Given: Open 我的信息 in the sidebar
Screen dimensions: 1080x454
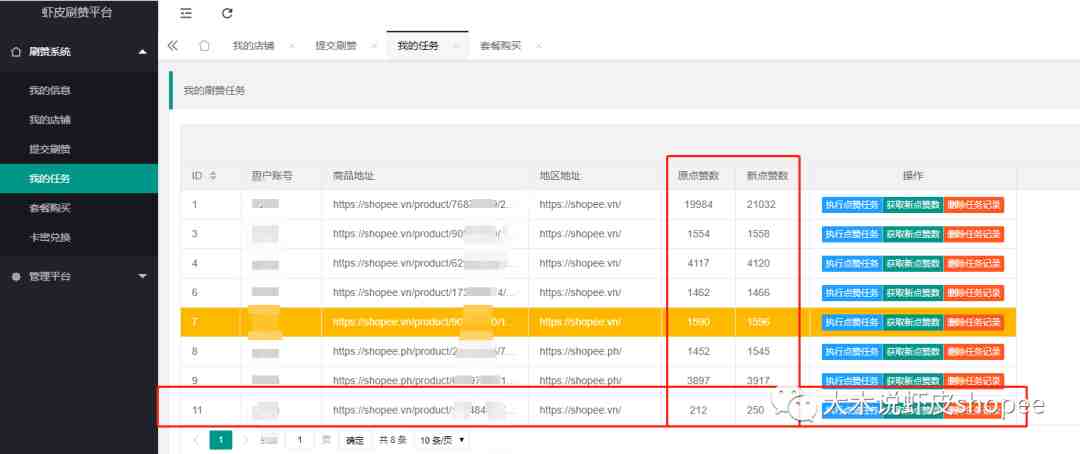Looking at the screenshot, I should 49,91.
